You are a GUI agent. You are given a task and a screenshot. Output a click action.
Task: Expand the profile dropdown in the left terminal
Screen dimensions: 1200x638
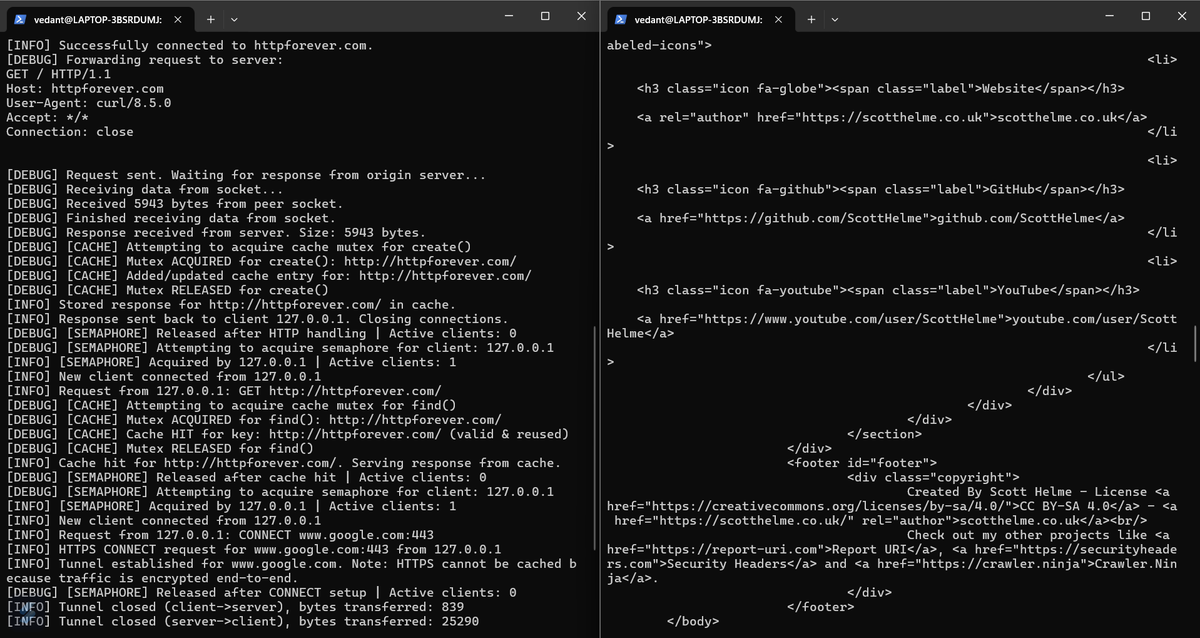click(234, 18)
